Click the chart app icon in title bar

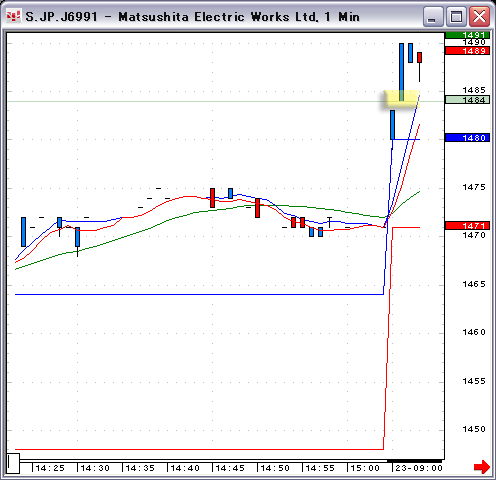coord(14,16)
